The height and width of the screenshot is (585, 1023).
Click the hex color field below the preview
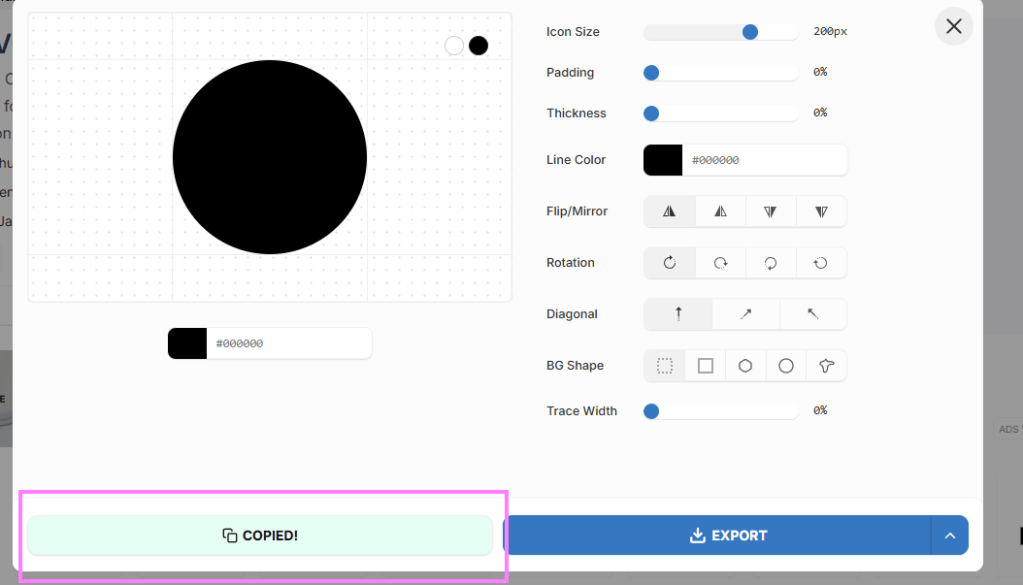click(x=288, y=343)
